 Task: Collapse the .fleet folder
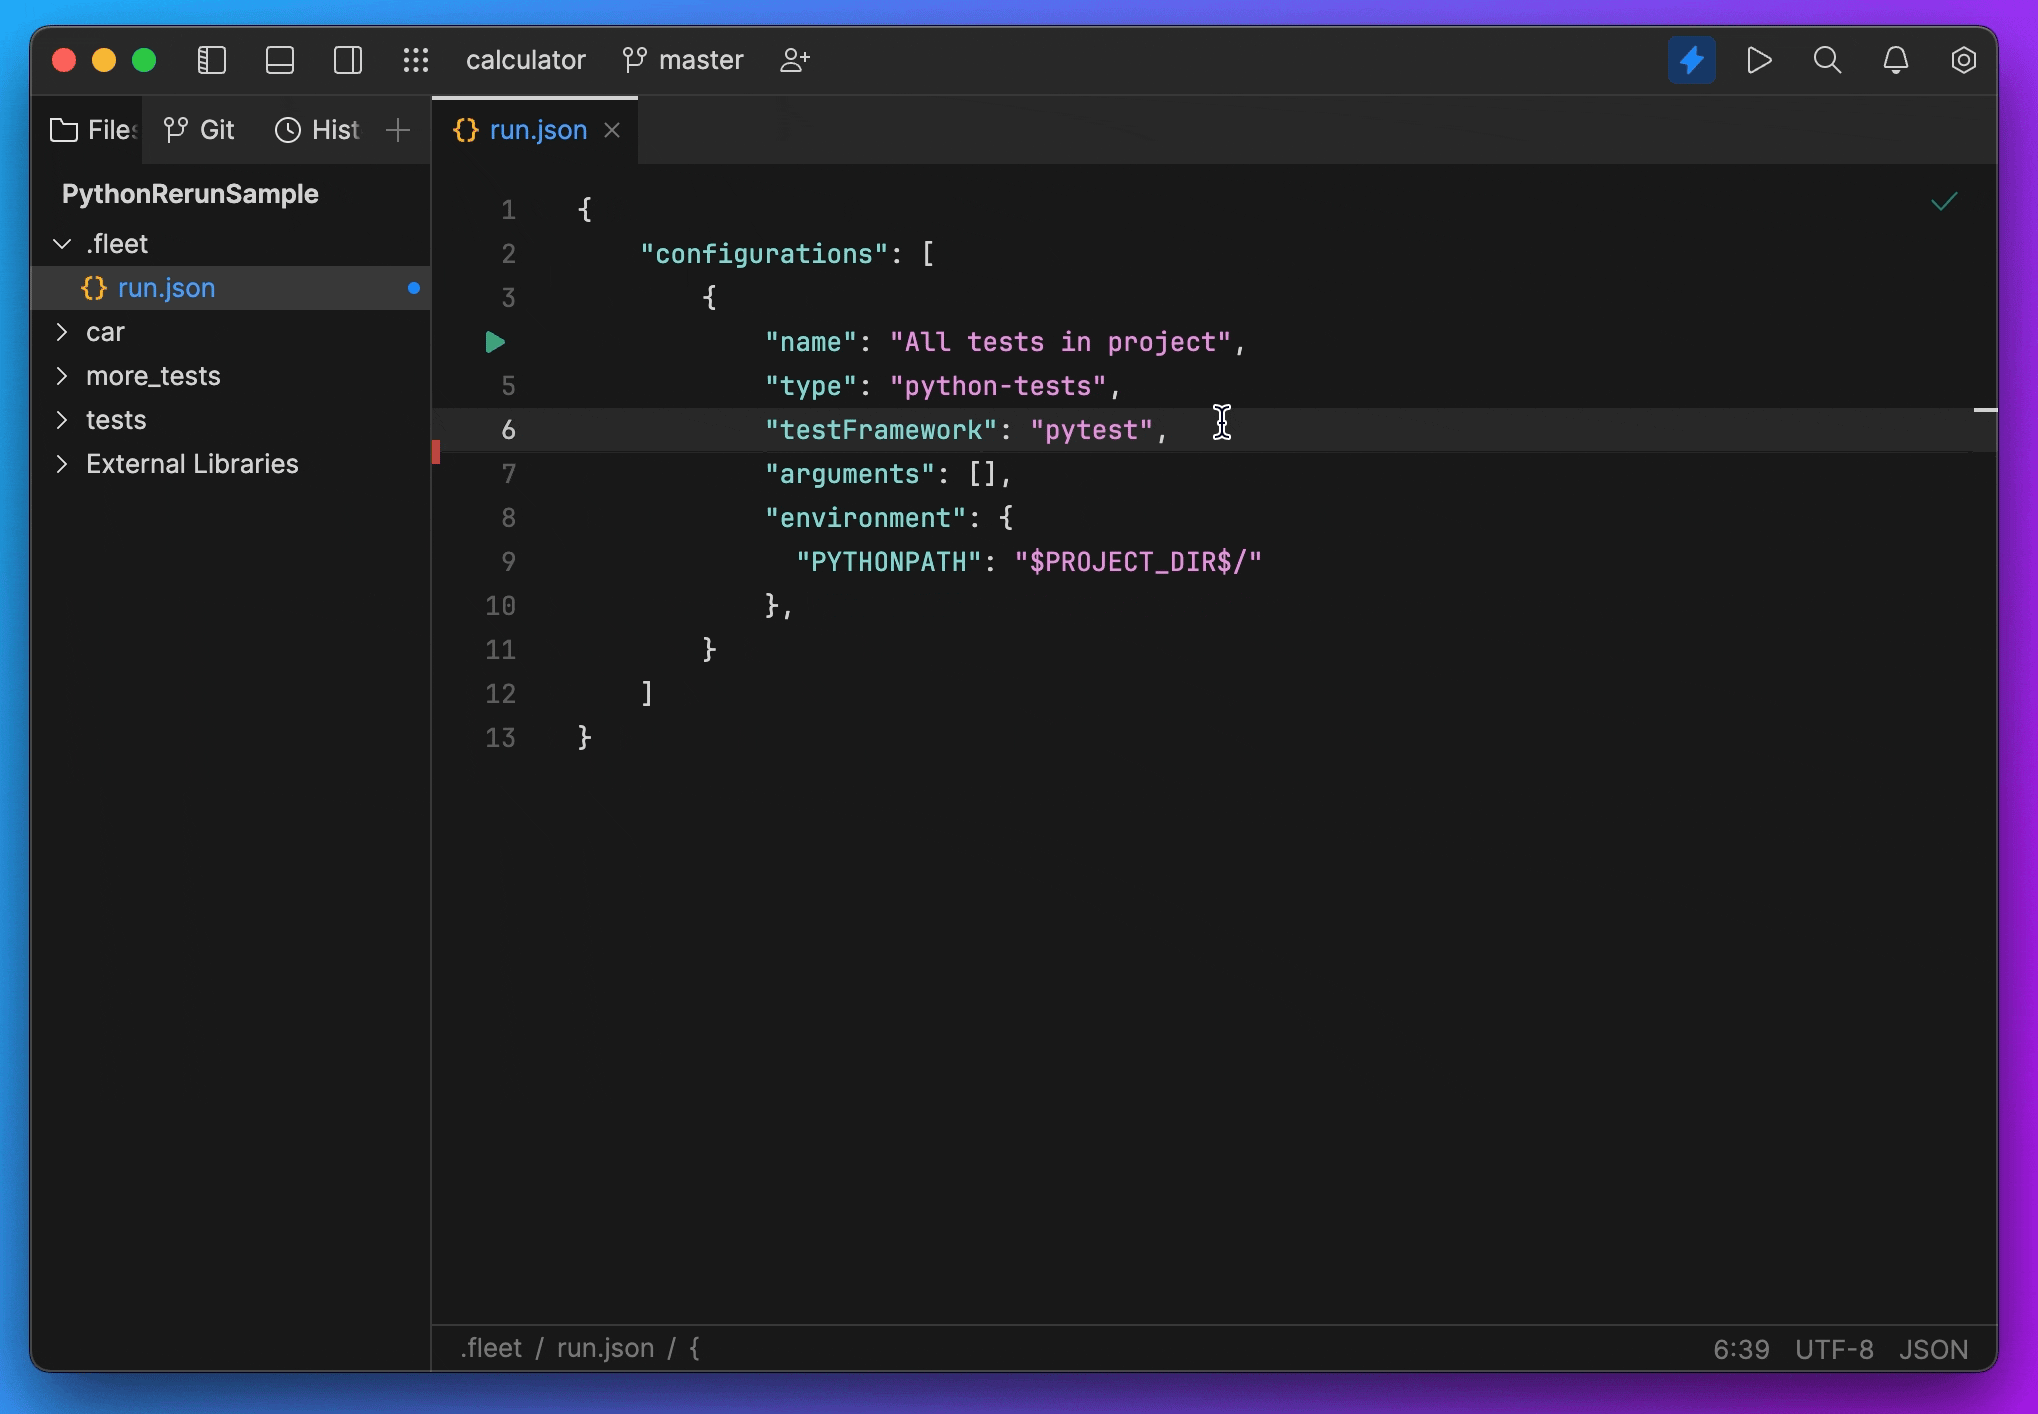pyautogui.click(x=62, y=244)
